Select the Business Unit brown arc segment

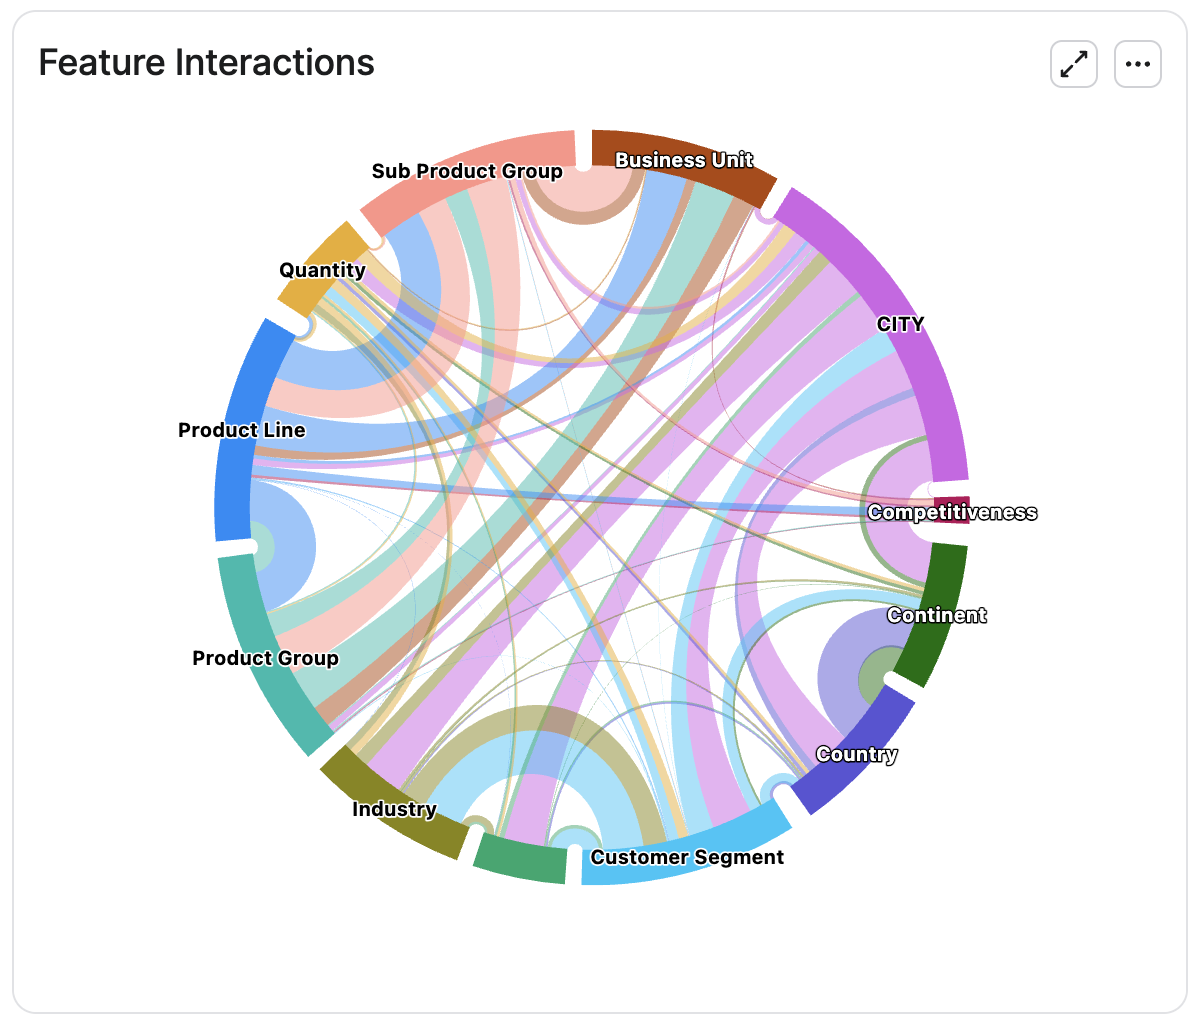click(x=684, y=155)
